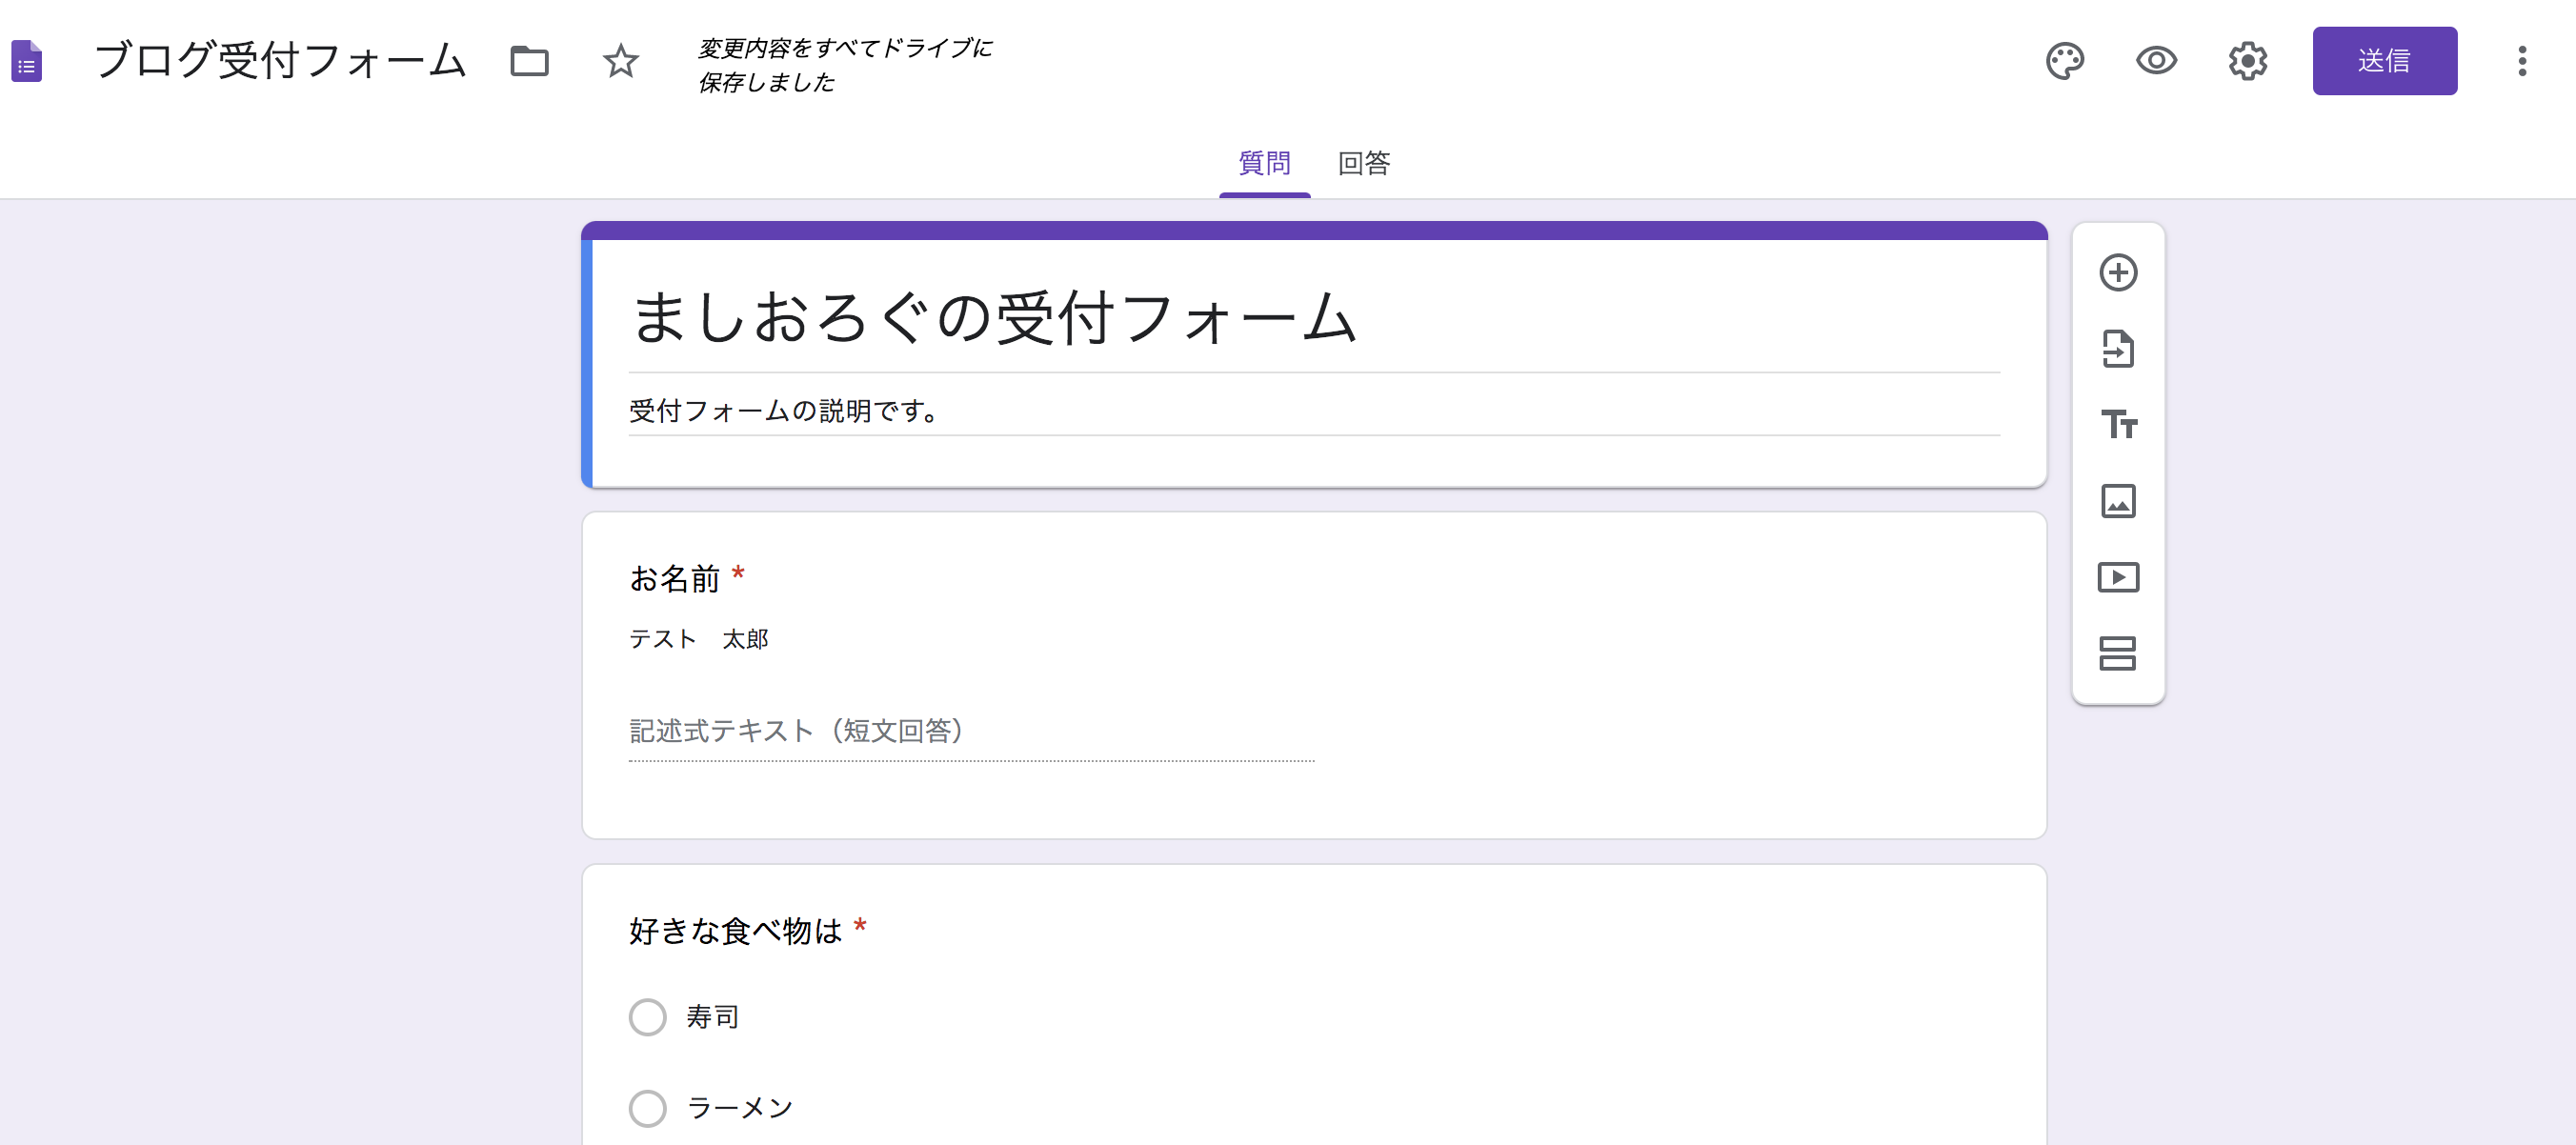This screenshot has height=1145, width=2576.
Task: Click the 送信 button
Action: [x=2384, y=61]
